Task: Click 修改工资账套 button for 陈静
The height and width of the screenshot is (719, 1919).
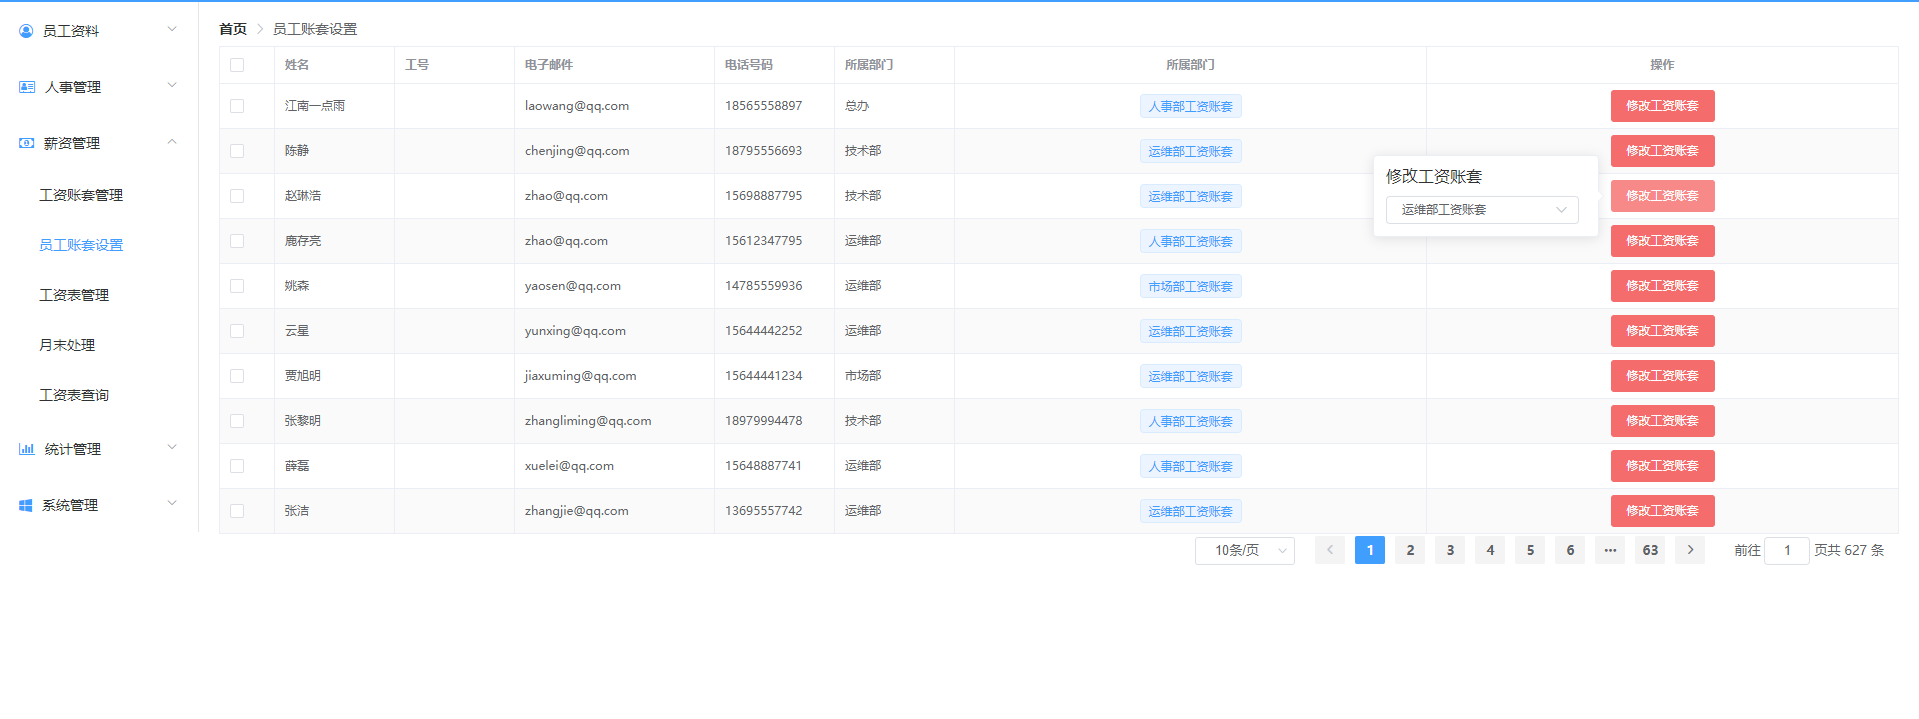Action: click(x=1662, y=151)
